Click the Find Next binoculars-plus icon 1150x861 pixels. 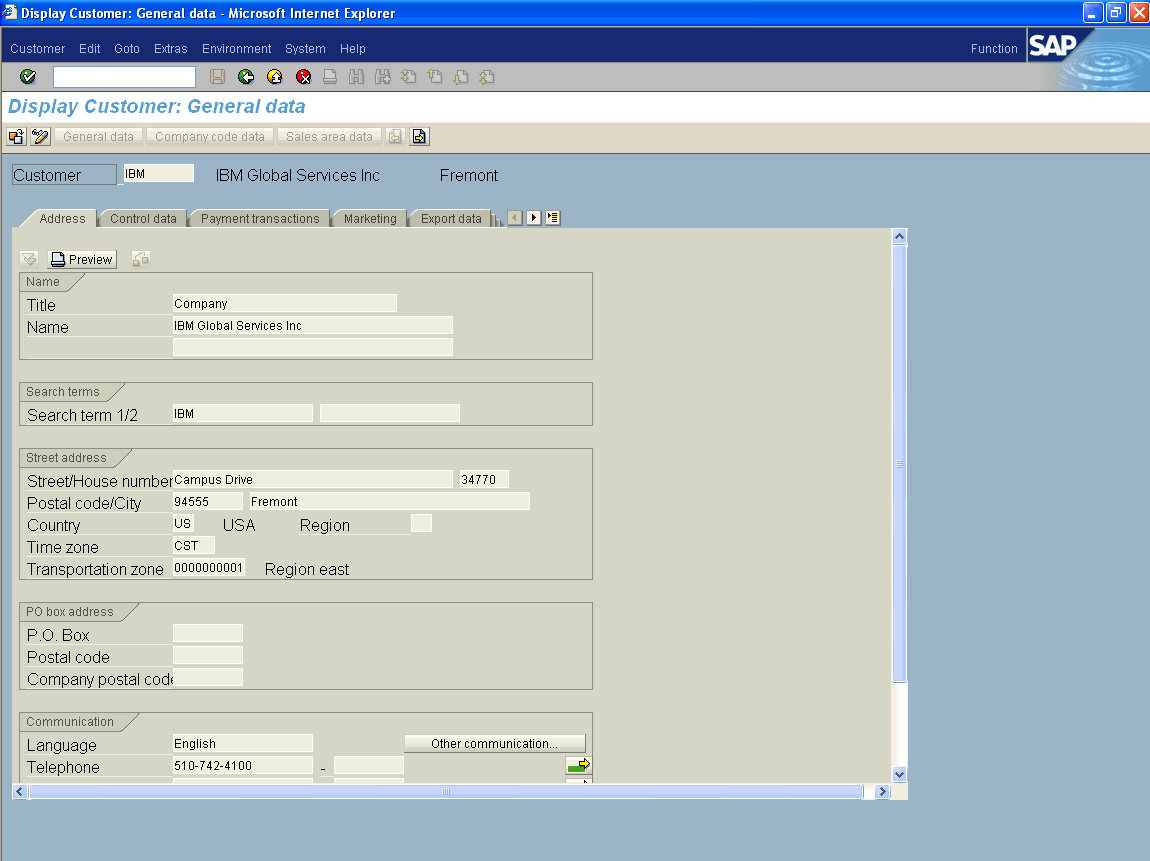tap(382, 76)
